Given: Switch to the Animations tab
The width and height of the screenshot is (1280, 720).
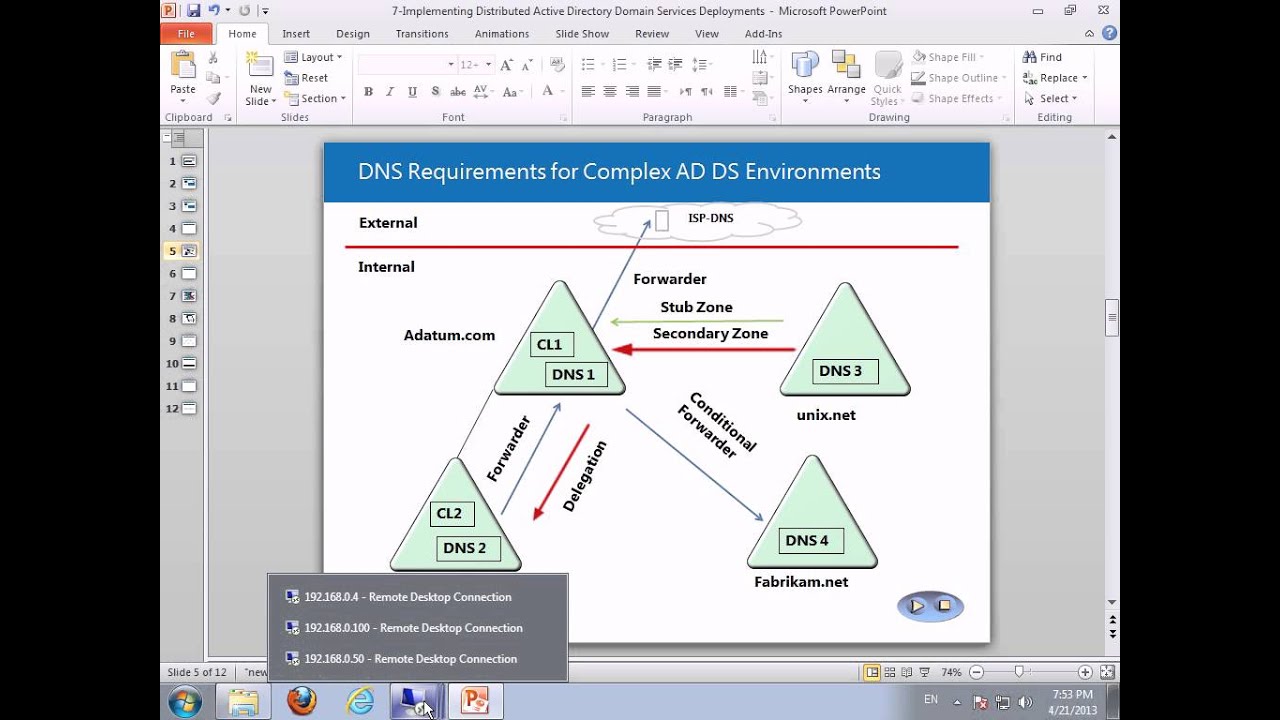Looking at the screenshot, I should 502,33.
